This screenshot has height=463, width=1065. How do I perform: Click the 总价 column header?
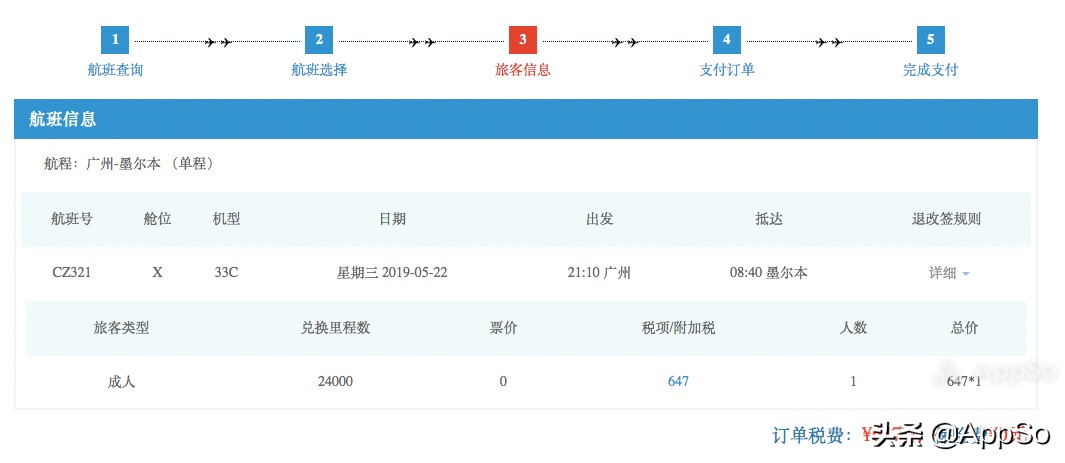point(964,328)
